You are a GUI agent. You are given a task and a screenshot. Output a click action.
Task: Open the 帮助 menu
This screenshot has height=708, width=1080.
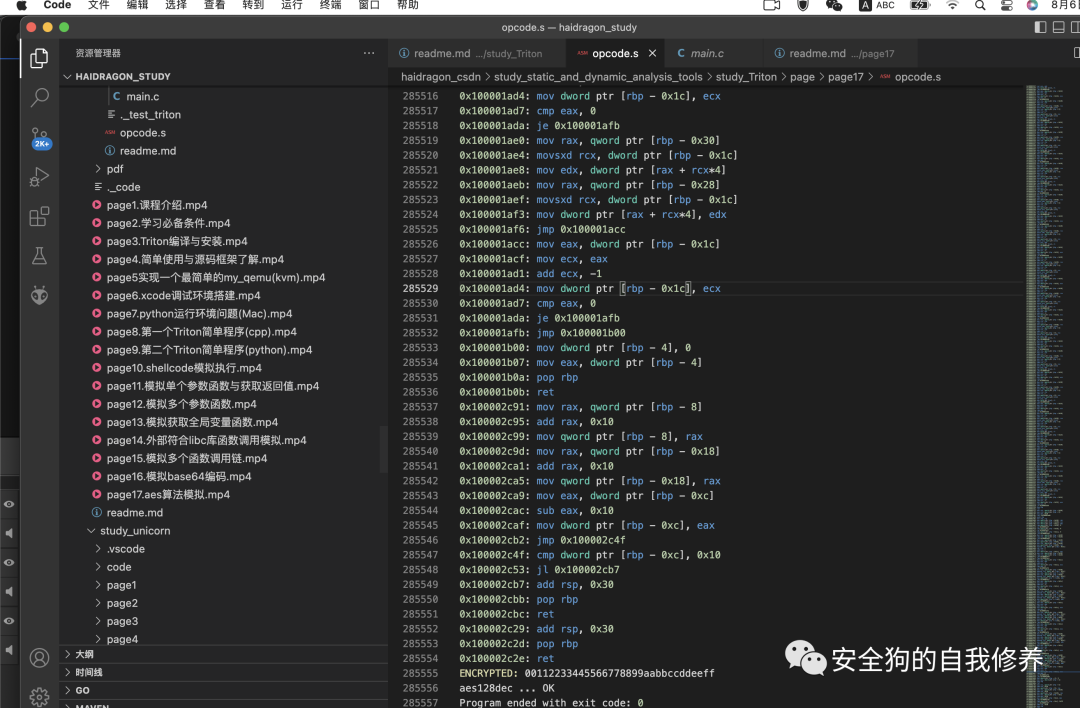407,5
